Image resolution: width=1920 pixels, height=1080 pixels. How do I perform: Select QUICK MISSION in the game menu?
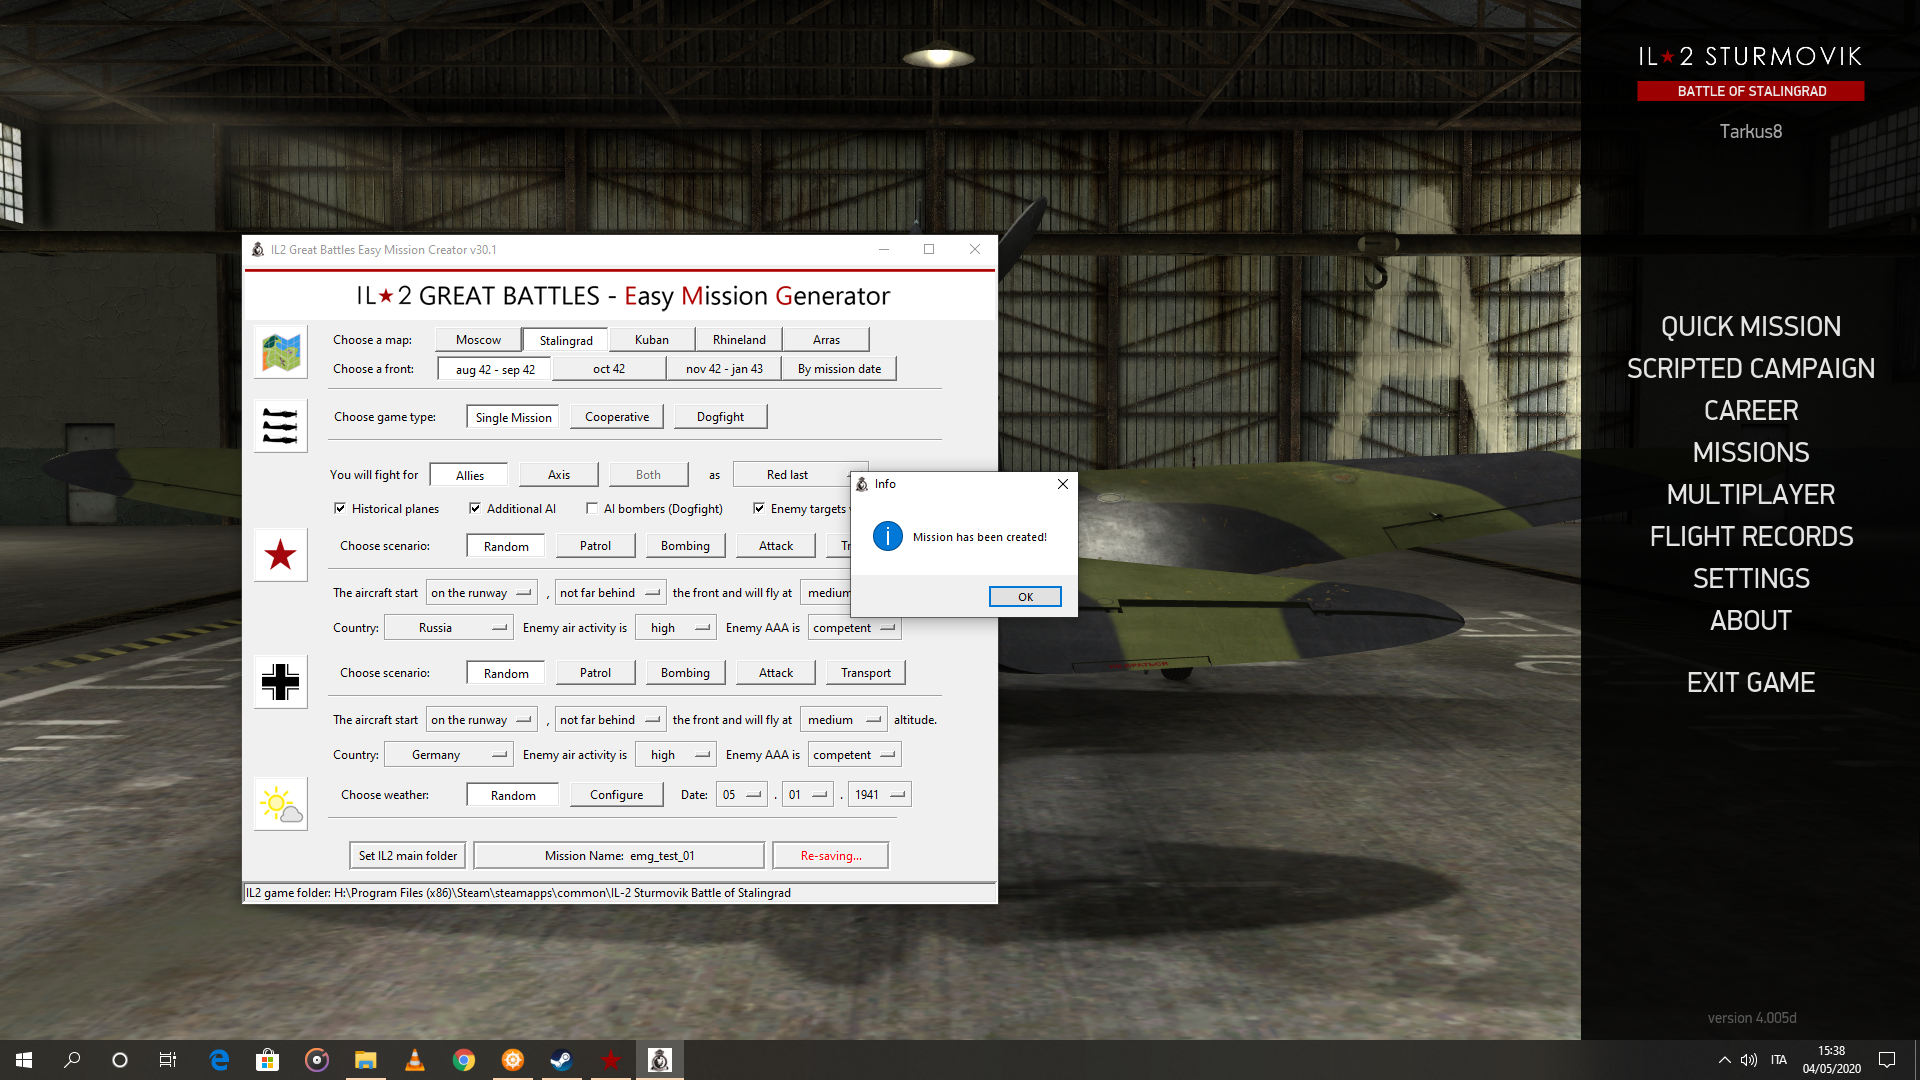(1751, 327)
